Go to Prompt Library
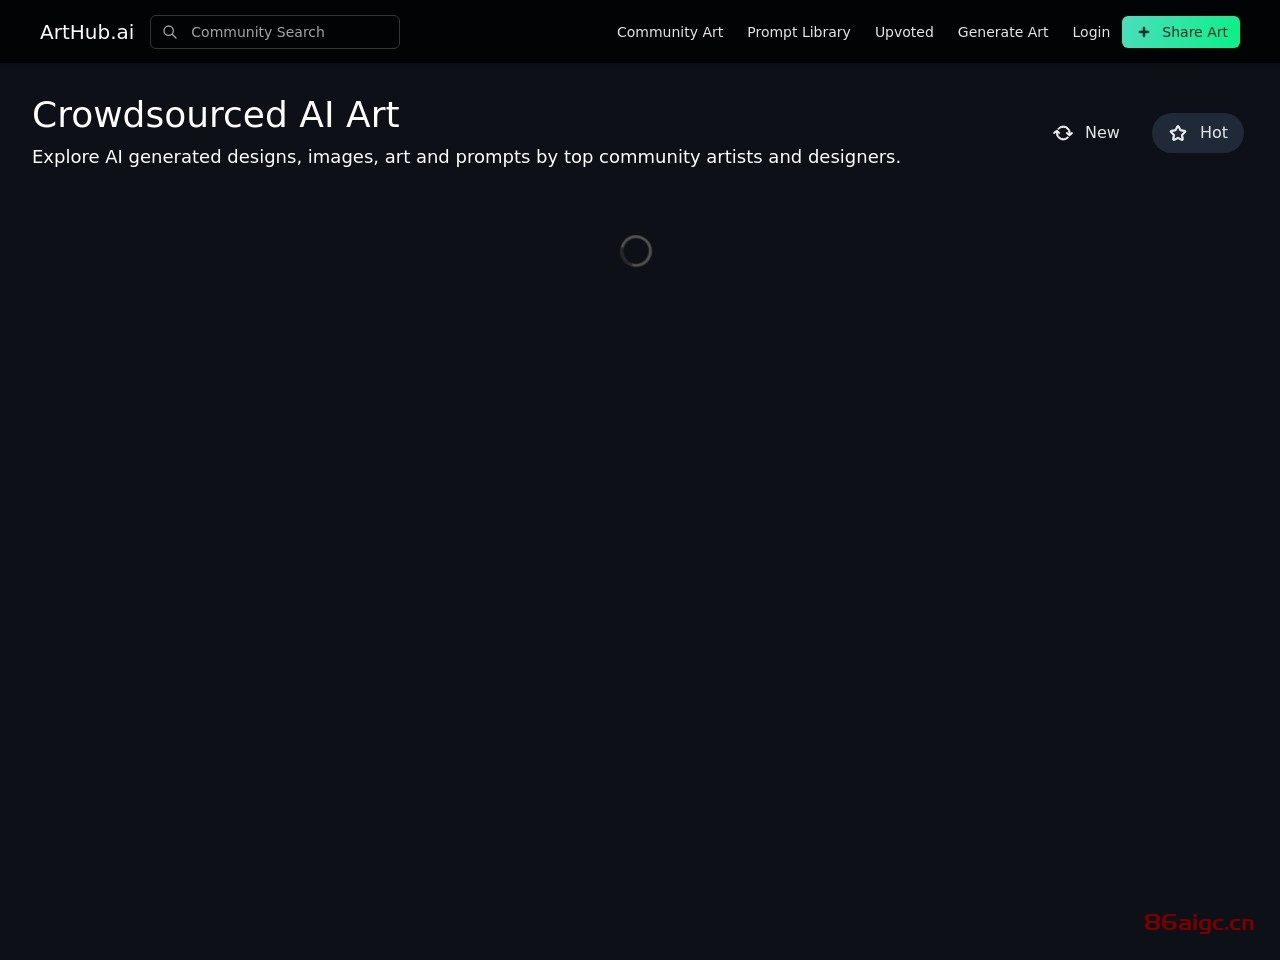 coord(799,32)
